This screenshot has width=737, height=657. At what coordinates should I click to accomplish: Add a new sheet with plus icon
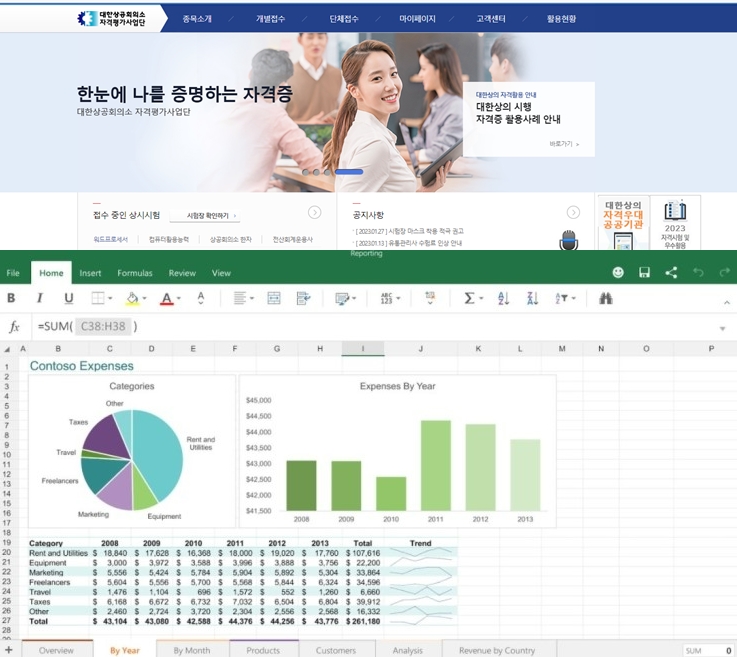click(x=9, y=650)
